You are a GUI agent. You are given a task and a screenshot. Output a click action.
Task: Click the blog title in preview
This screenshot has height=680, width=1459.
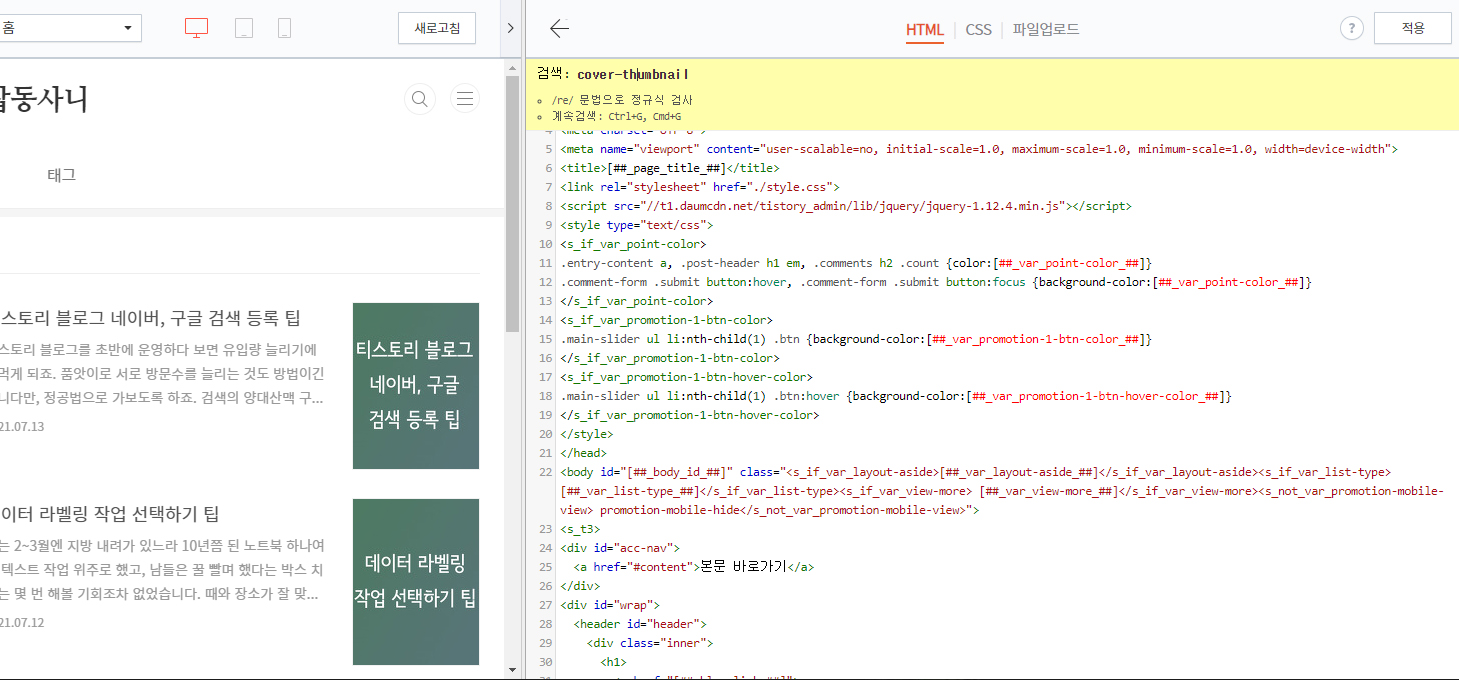(44, 99)
